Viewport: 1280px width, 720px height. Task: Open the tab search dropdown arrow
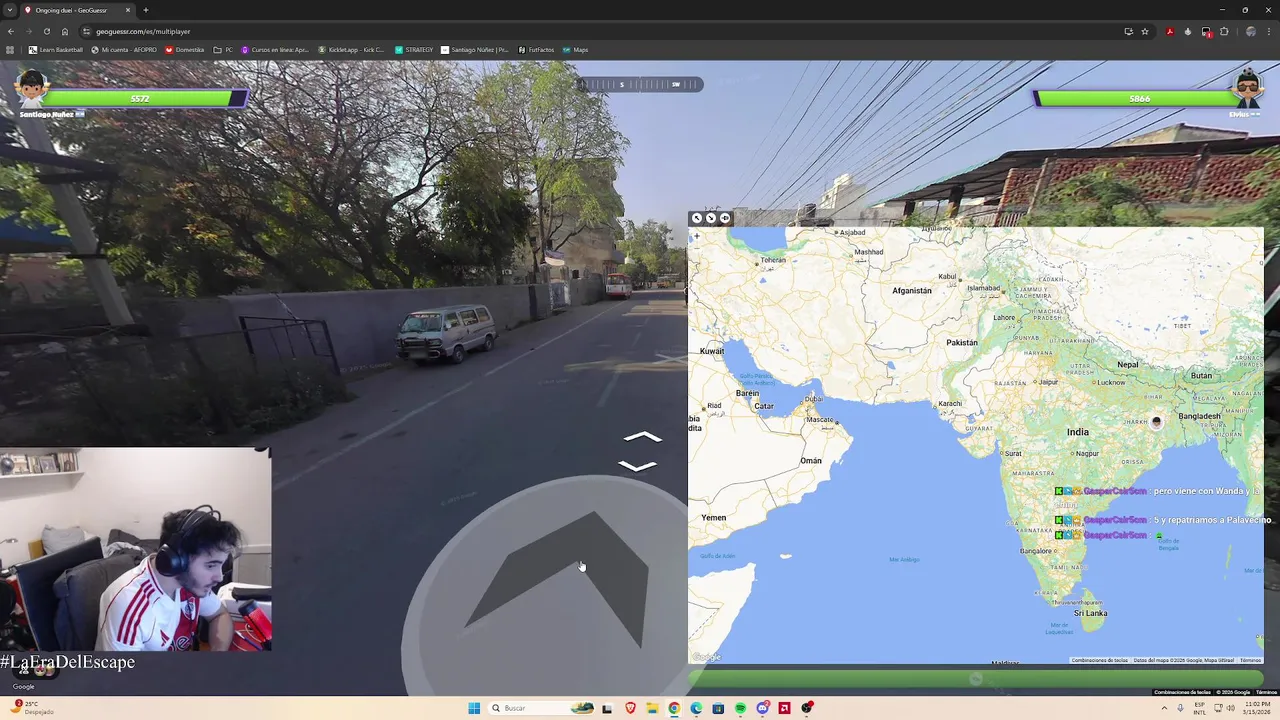(x=10, y=10)
